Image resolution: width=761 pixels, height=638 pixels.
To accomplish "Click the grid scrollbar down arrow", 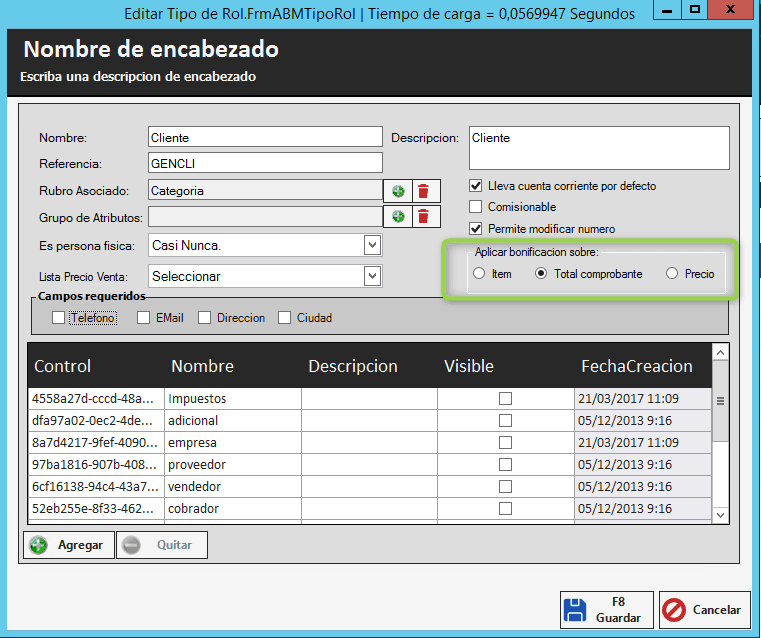I will pyautogui.click(x=719, y=514).
